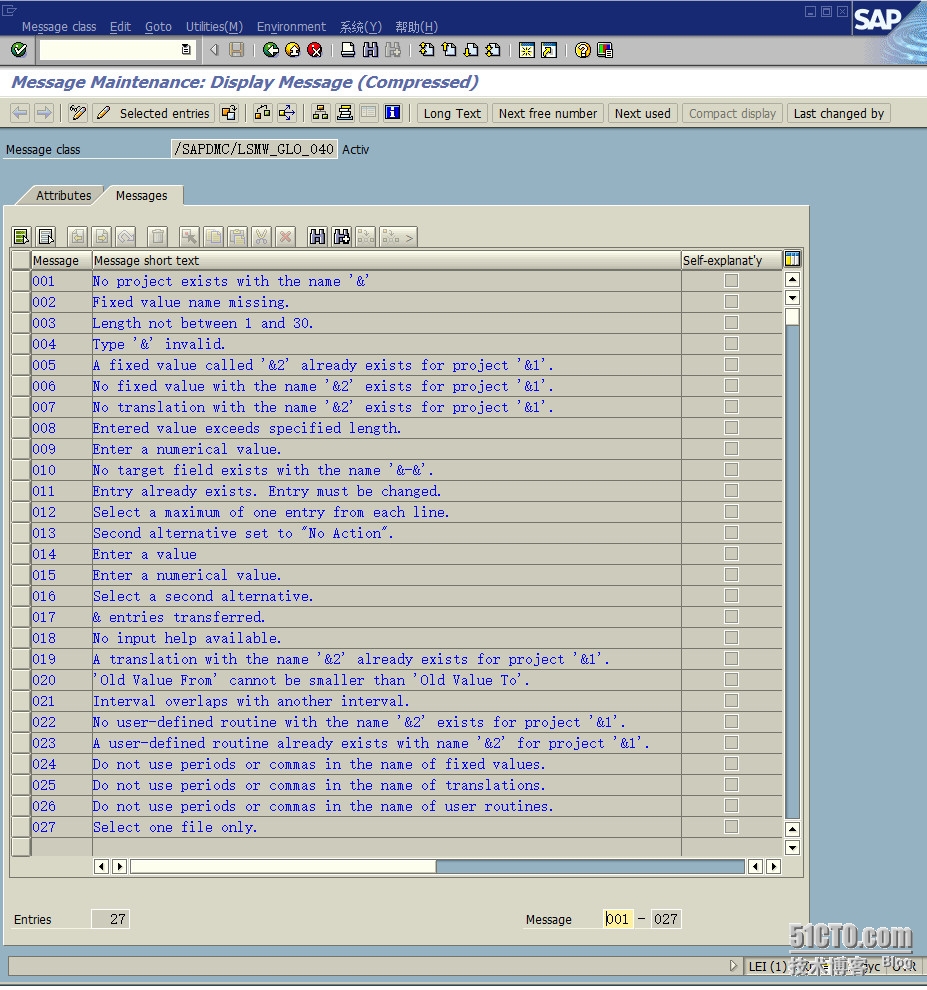
Task: Click the table scroll-right arrow at far right
Action: [x=774, y=866]
